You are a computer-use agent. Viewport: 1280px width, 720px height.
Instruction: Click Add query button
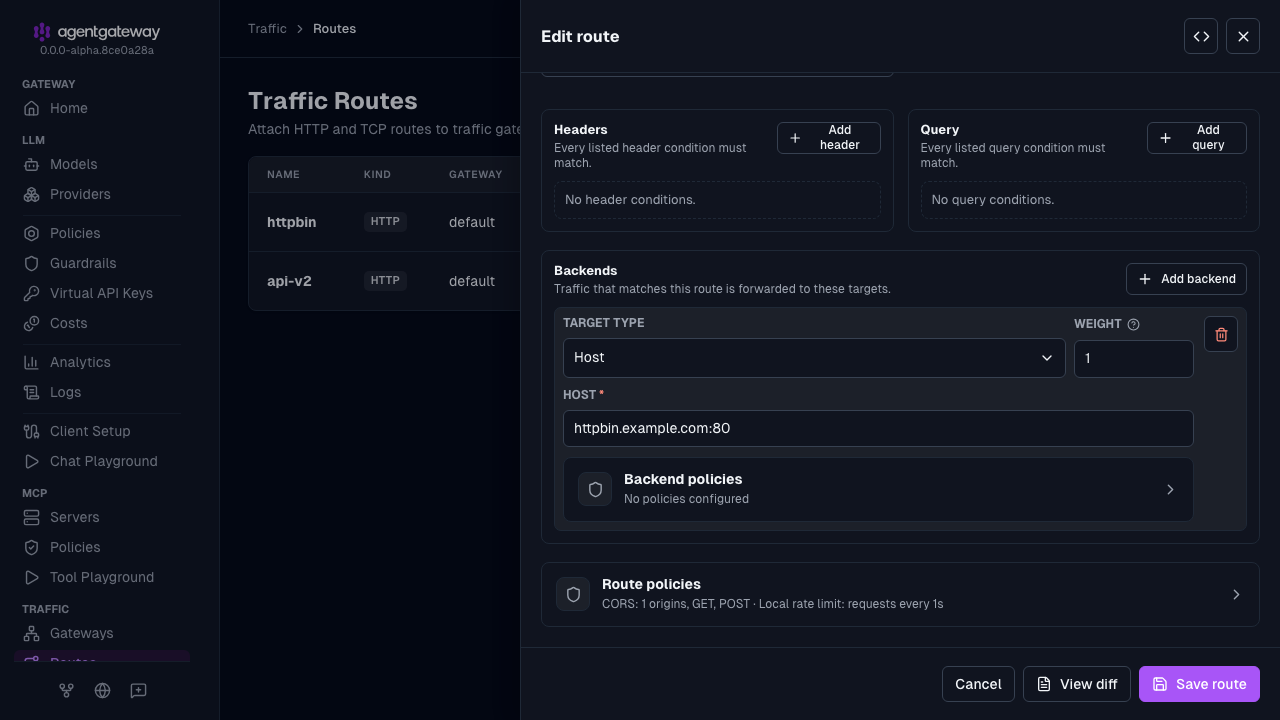tap(1197, 138)
